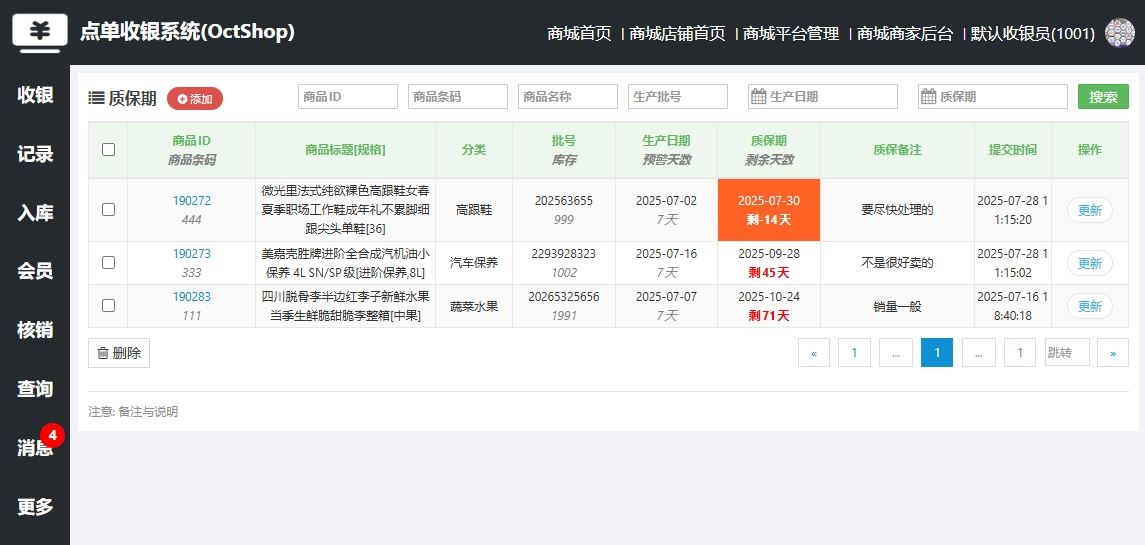
Task: Go to previous page with « button
Action: [814, 353]
